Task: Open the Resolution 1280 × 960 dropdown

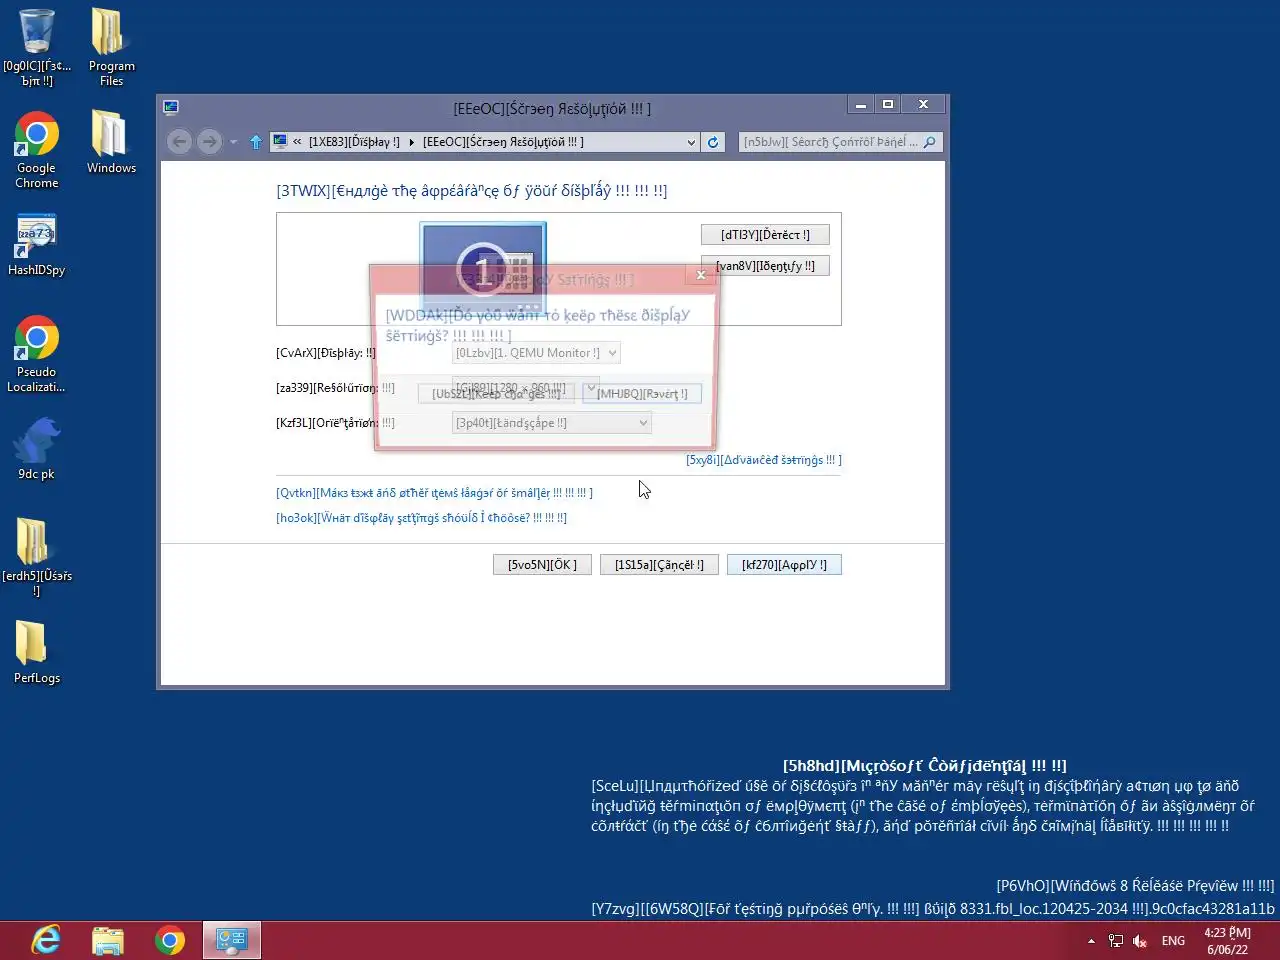Action: coord(526,388)
